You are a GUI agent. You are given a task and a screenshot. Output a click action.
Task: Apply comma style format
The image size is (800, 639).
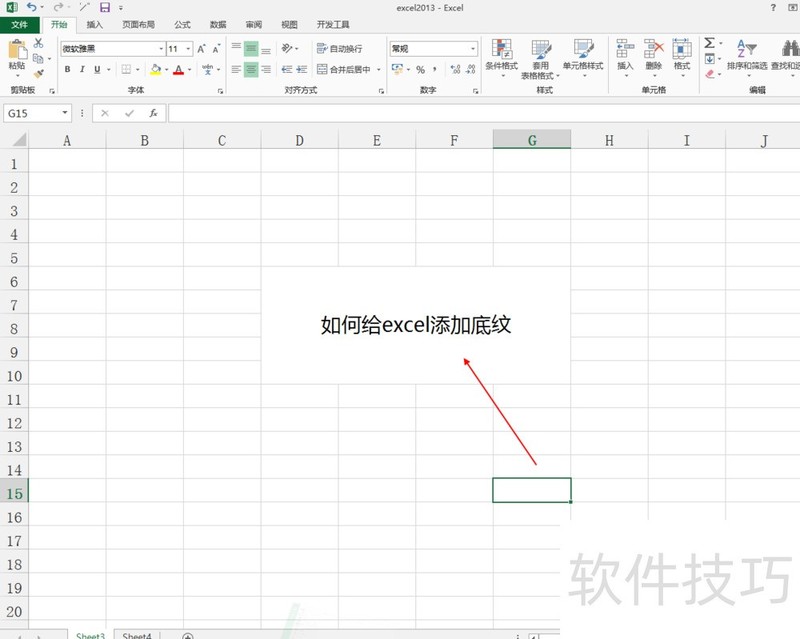coord(435,69)
